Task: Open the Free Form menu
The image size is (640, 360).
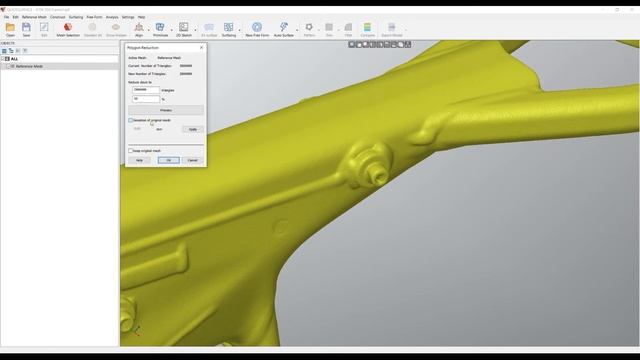Action: click(94, 17)
